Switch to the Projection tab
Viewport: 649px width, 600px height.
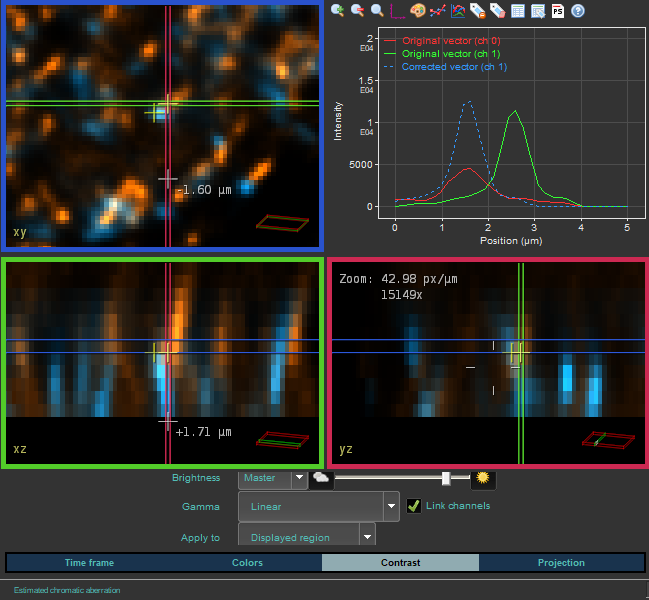[x=561, y=563]
